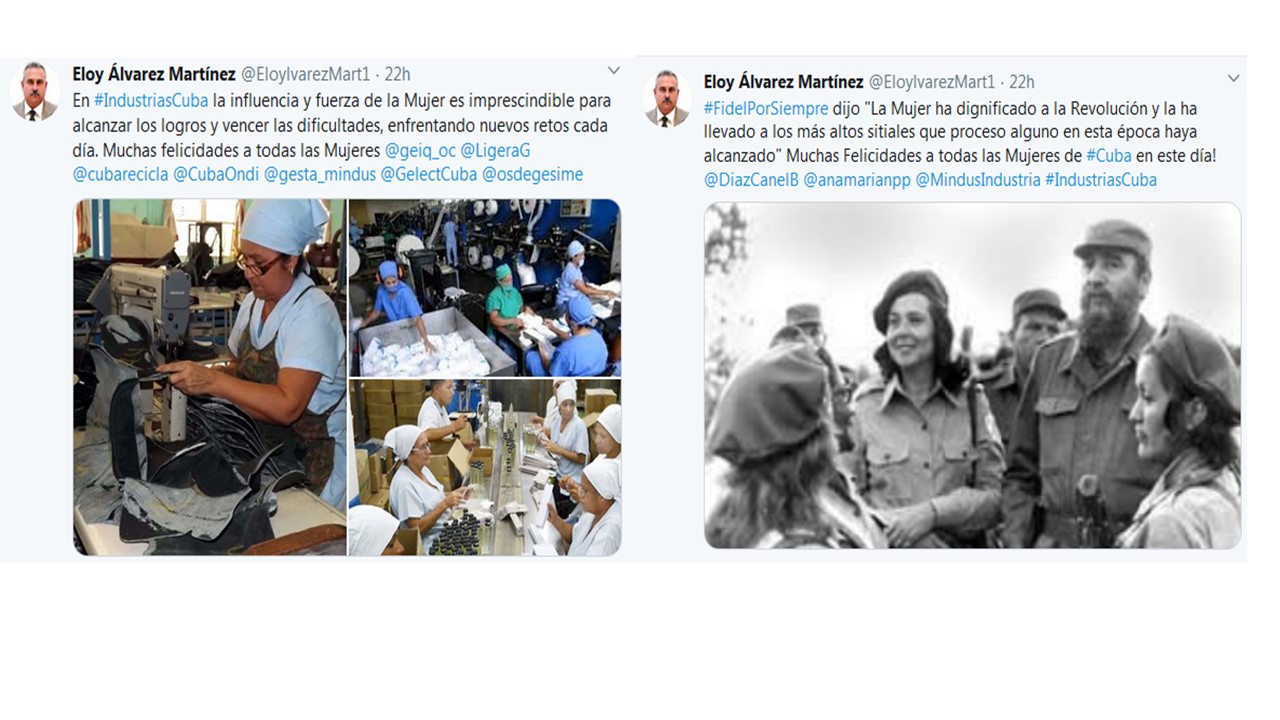Open #Cuba hashtag in right tweet
Image resolution: width=1280 pixels, height=720 pixels.
pyautogui.click(x=1109, y=156)
